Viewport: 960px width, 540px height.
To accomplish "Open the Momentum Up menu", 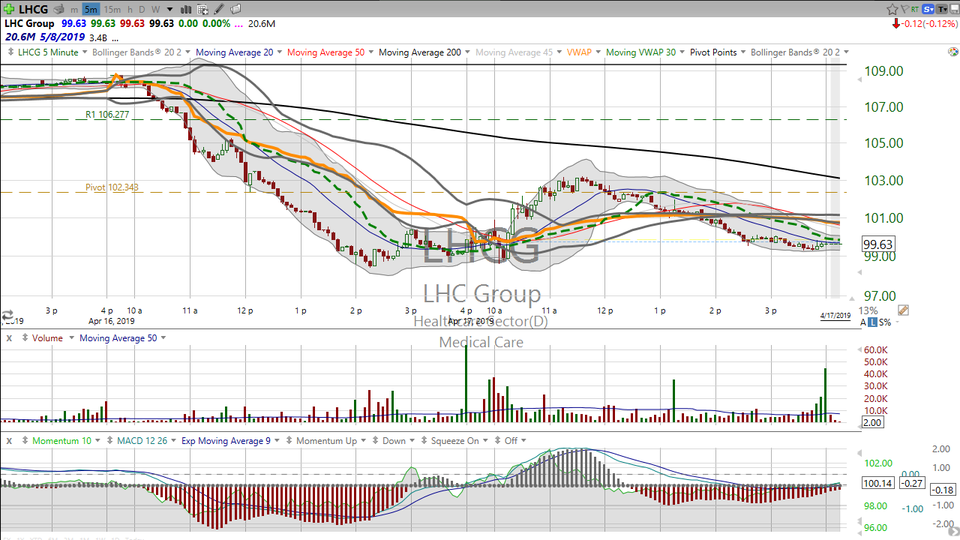I will [x=331, y=441].
